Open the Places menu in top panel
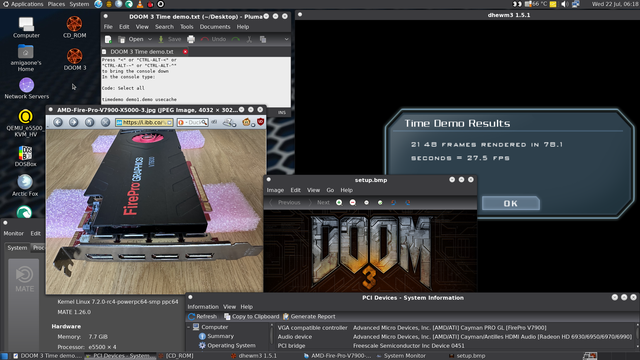 click(56, 4)
